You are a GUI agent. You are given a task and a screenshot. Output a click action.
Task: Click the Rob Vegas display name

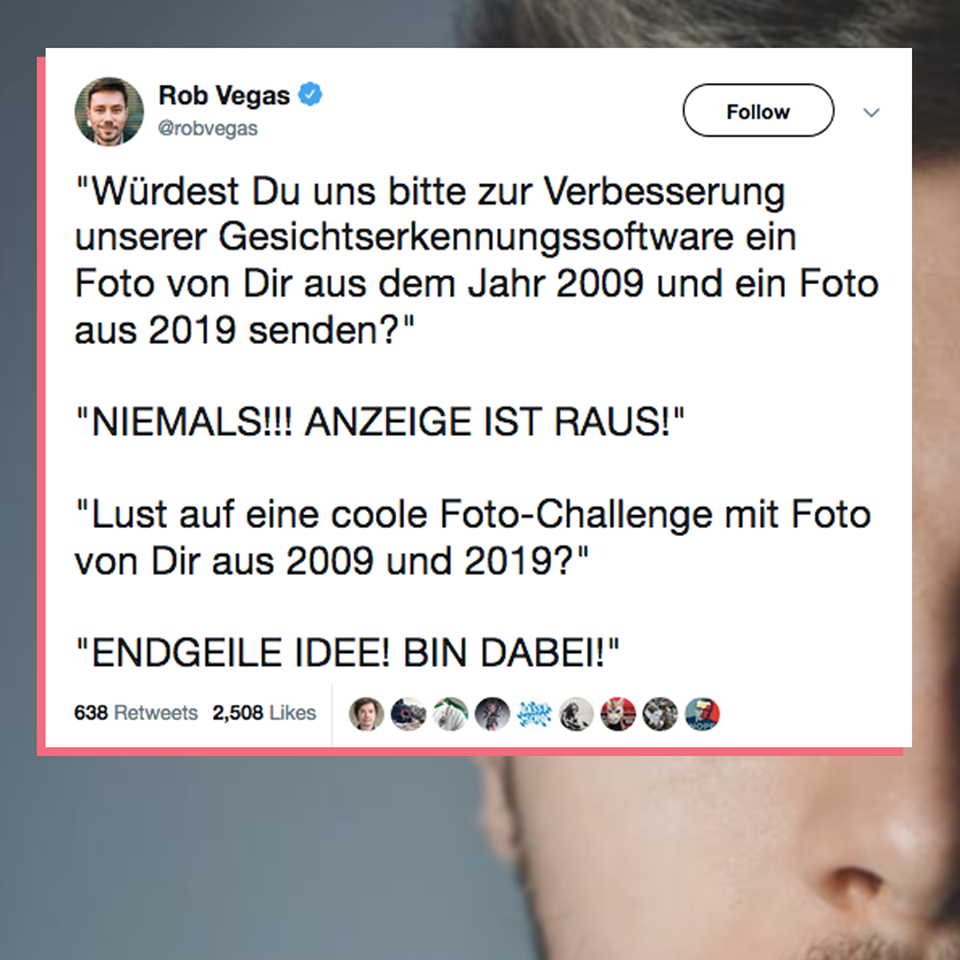pos(224,96)
